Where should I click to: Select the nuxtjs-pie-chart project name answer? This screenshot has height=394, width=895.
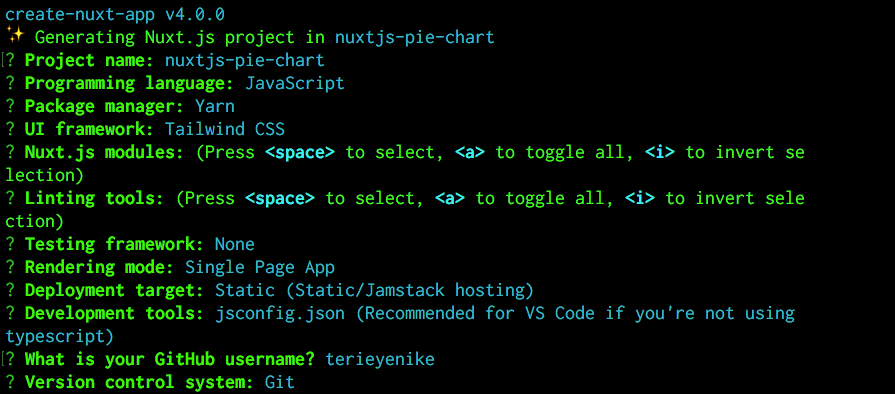tap(245, 60)
